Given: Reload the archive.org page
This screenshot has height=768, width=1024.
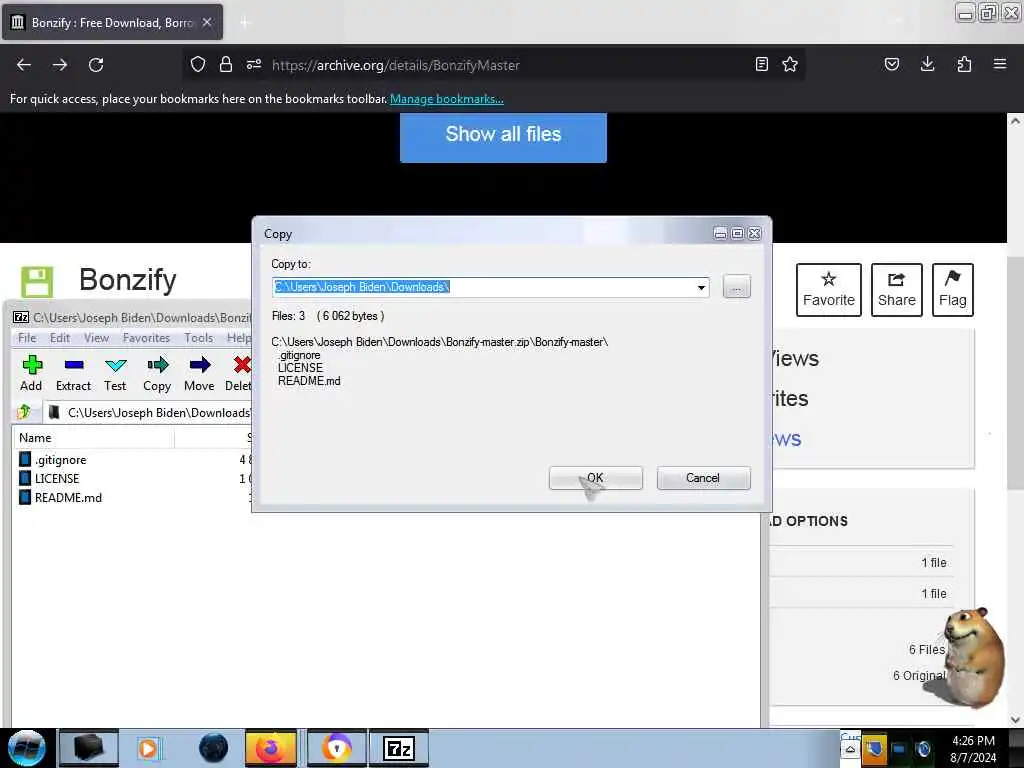Looking at the screenshot, I should pyautogui.click(x=96, y=65).
